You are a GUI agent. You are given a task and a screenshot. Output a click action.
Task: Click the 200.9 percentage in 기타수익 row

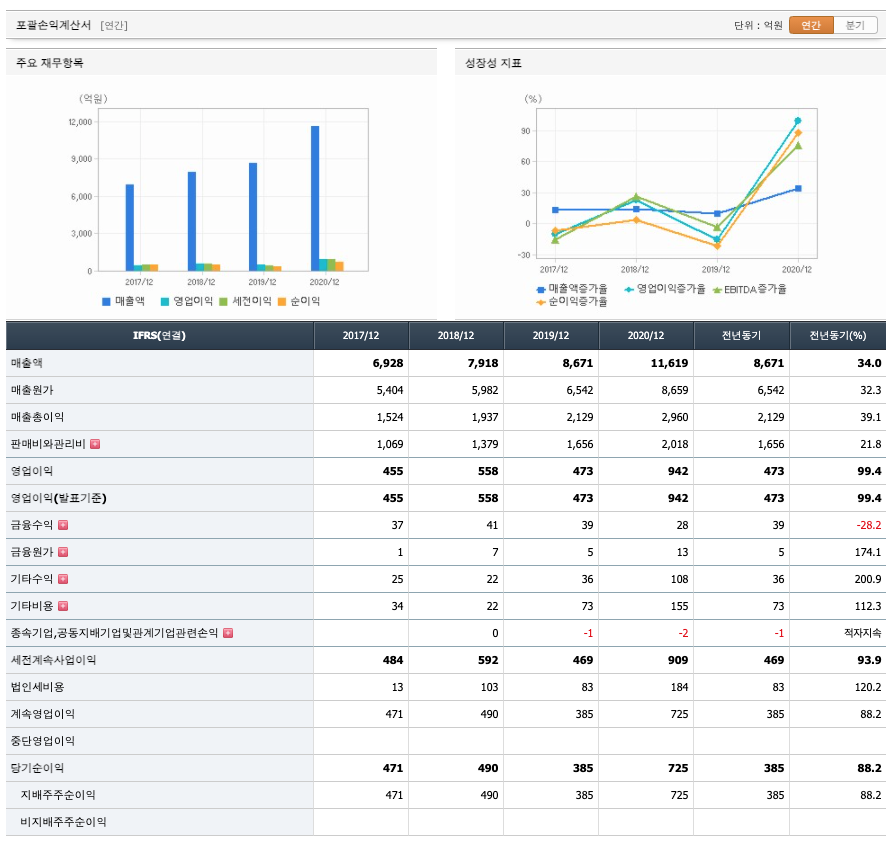pyautogui.click(x=868, y=579)
